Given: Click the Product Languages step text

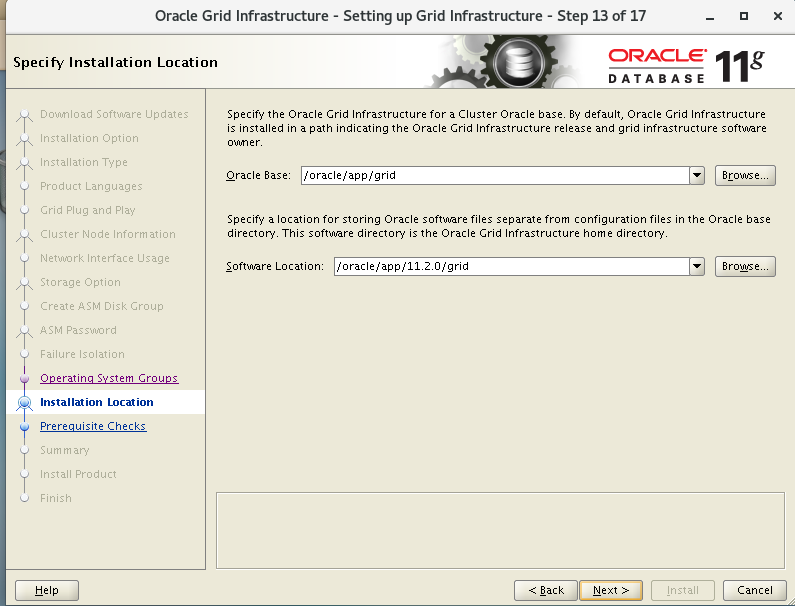Looking at the screenshot, I should 91,186.
